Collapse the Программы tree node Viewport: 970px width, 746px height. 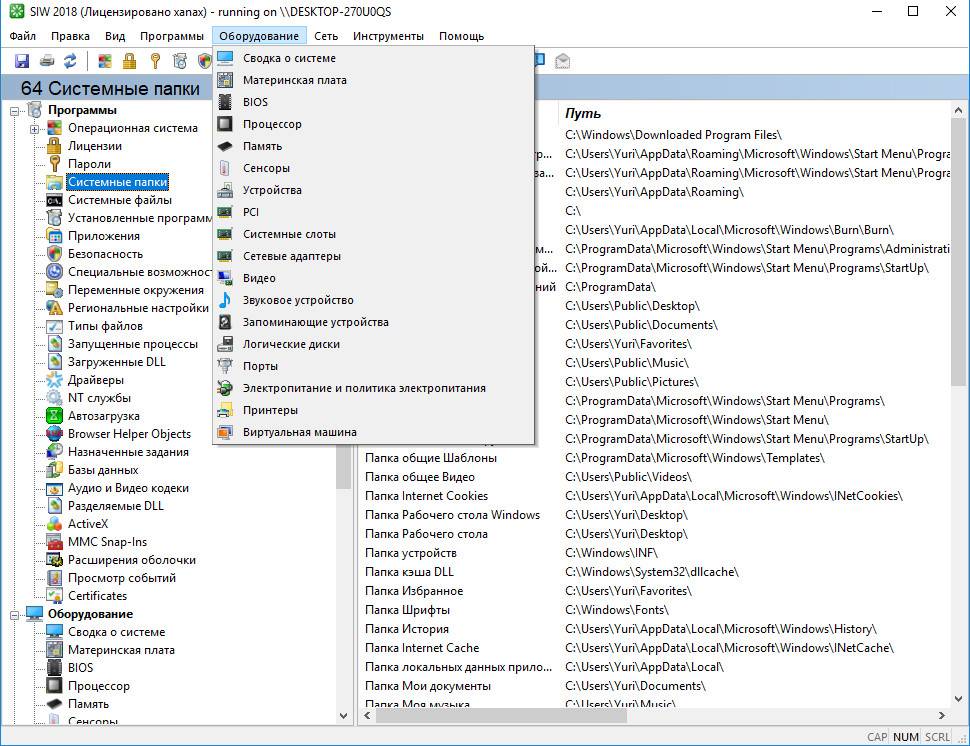tap(15, 111)
